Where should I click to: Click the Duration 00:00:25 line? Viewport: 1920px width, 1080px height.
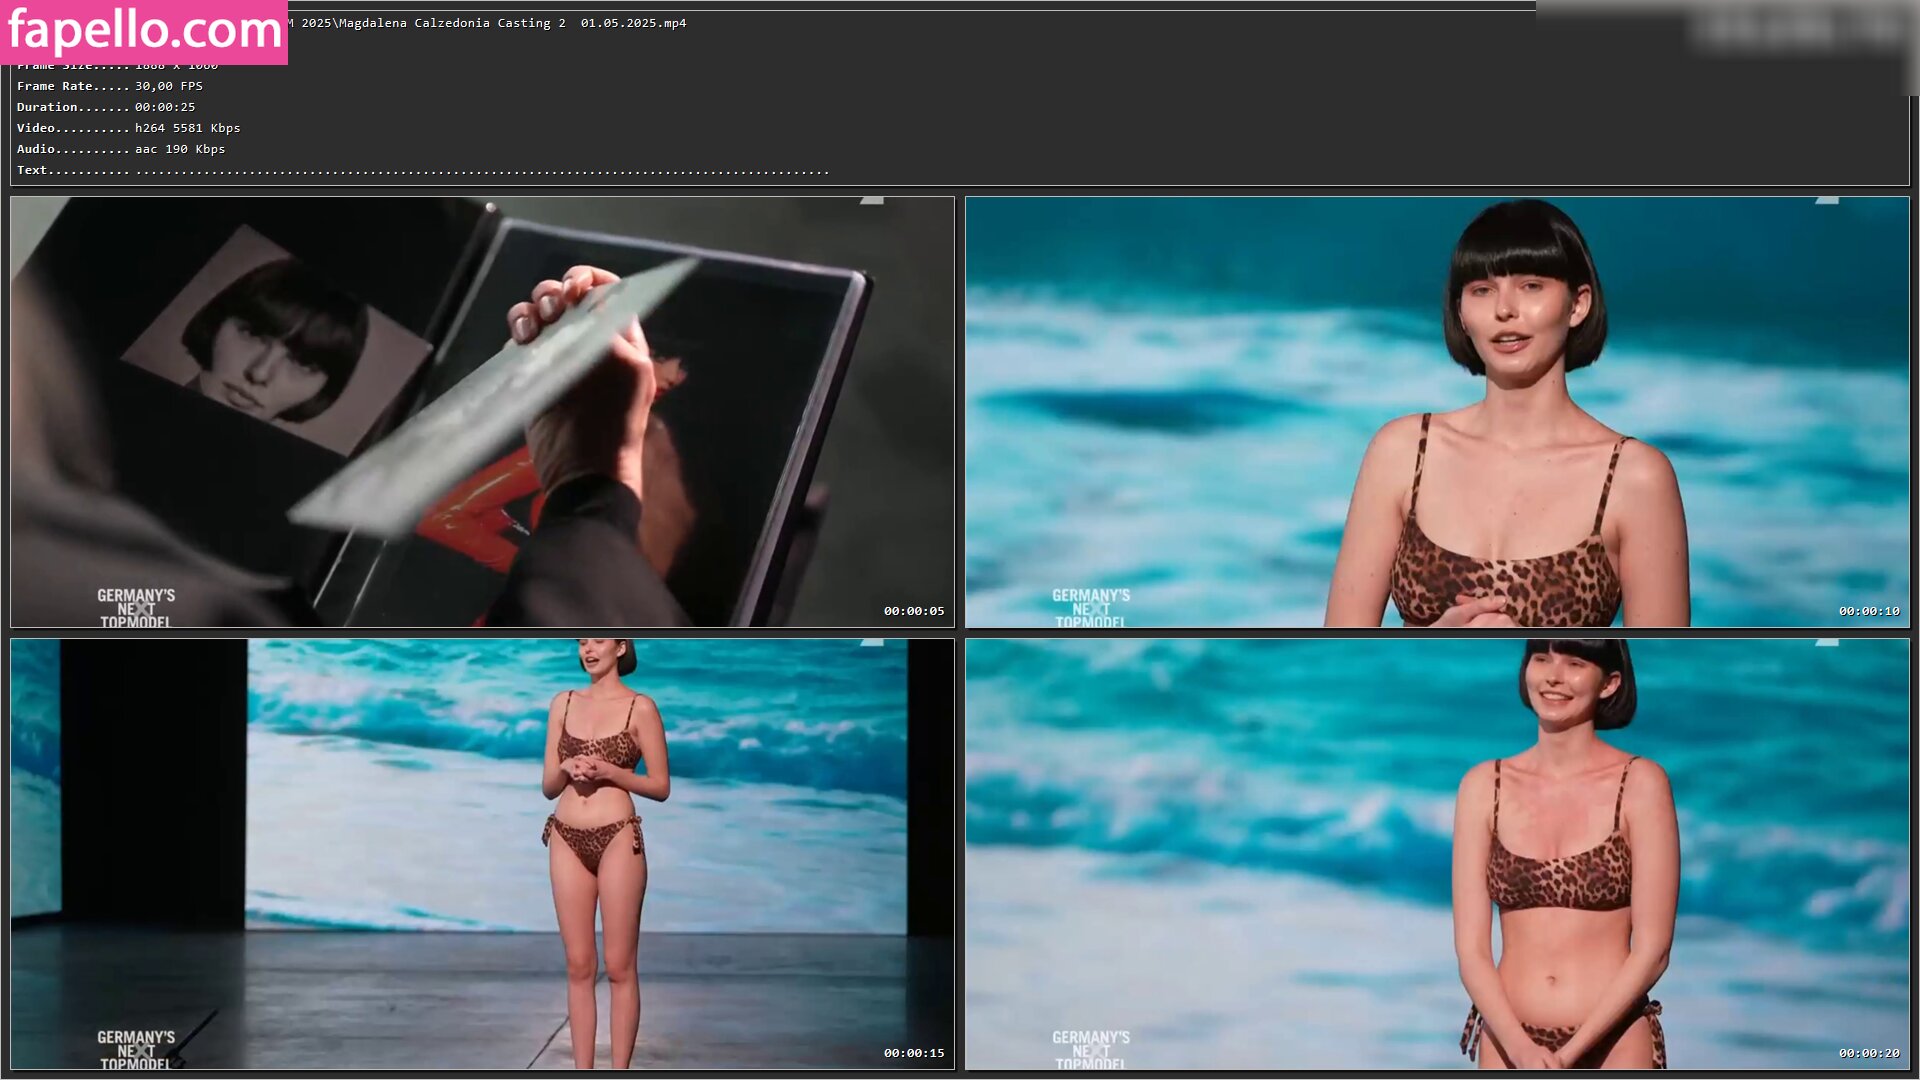point(106,107)
